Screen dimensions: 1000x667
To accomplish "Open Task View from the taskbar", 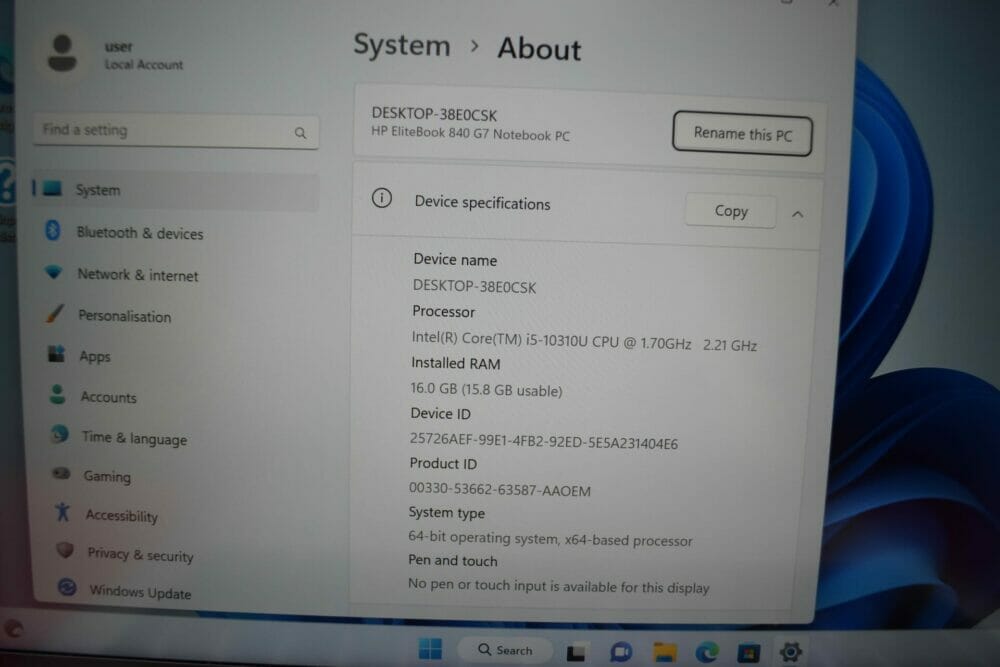I will pos(576,652).
